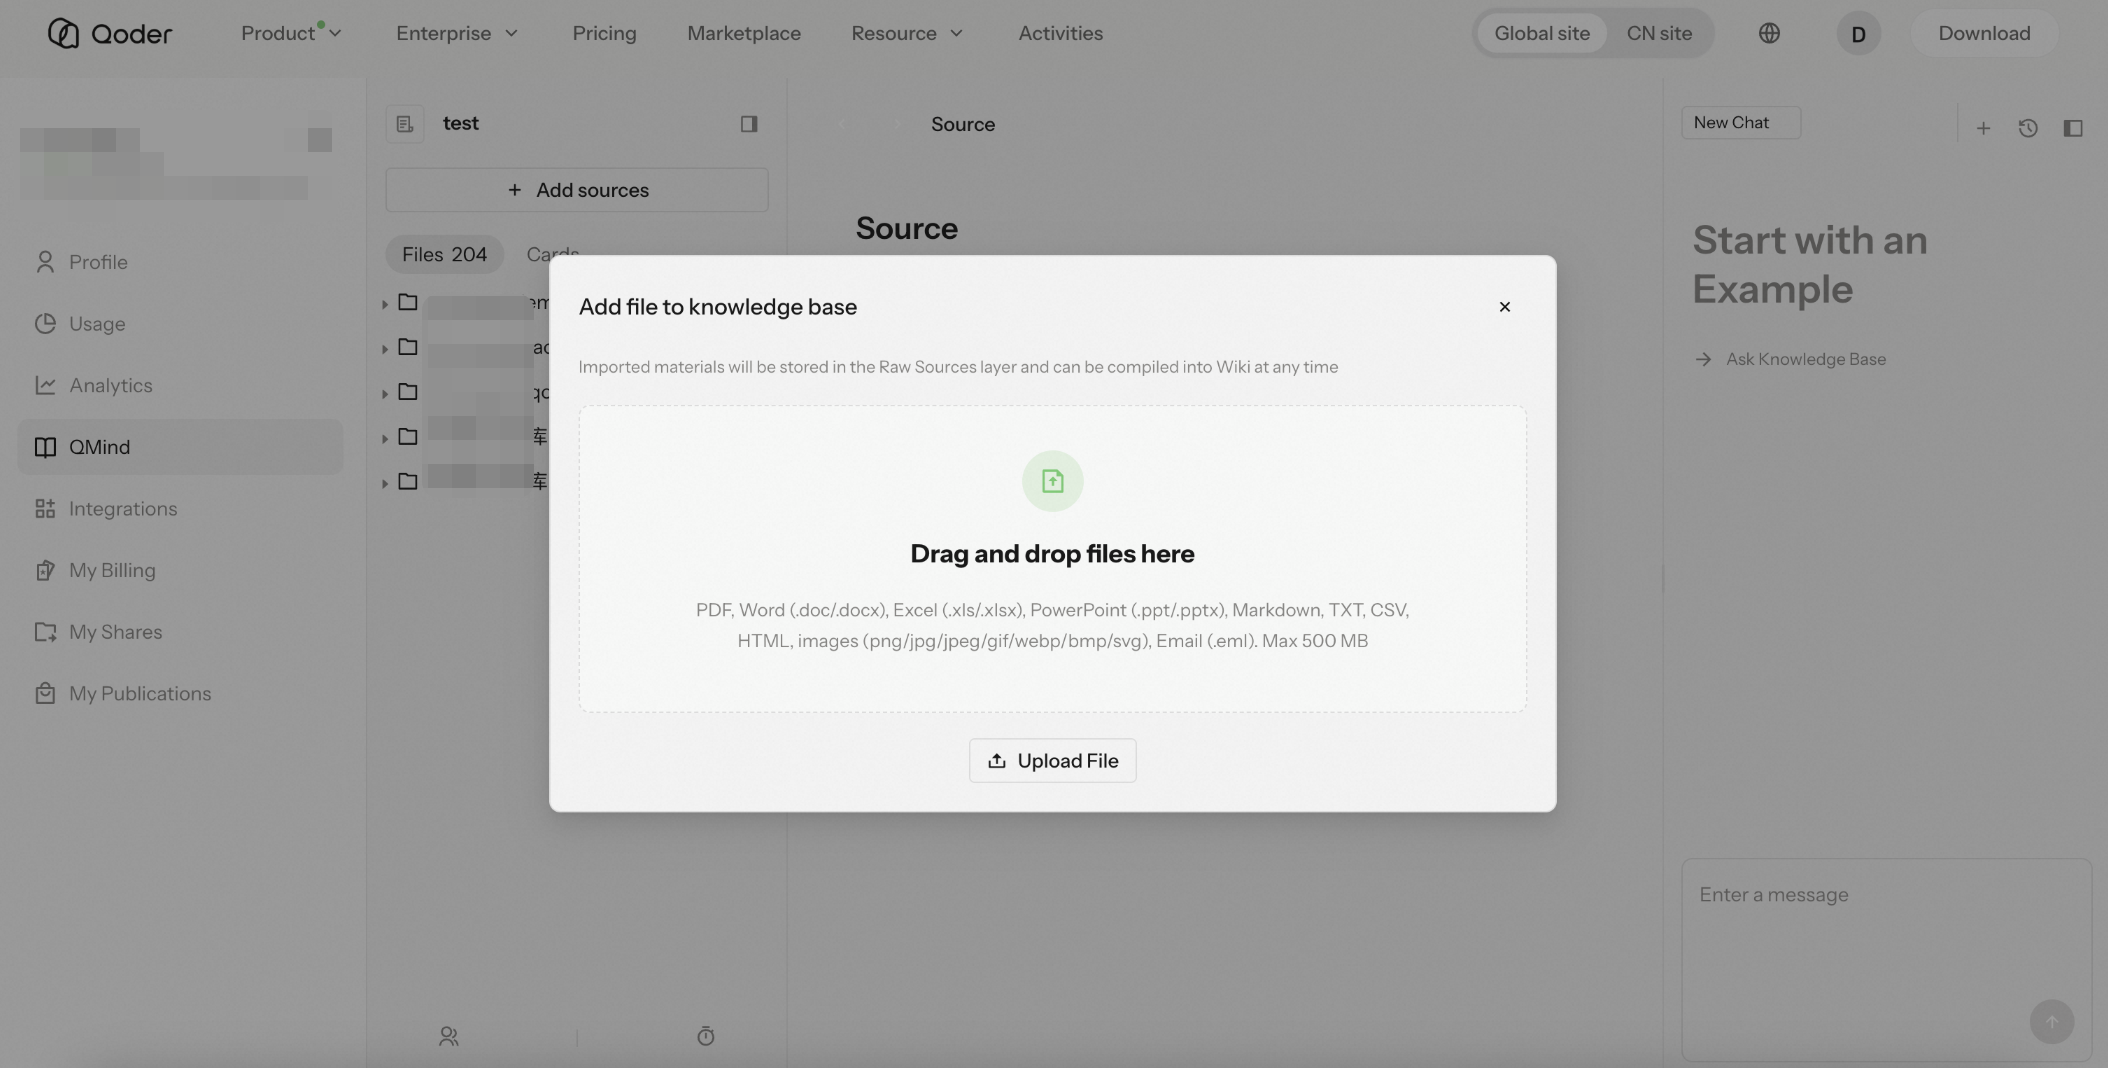Select QMind in the sidebar
Viewport: 2108px width, 1068px height.
180,447
